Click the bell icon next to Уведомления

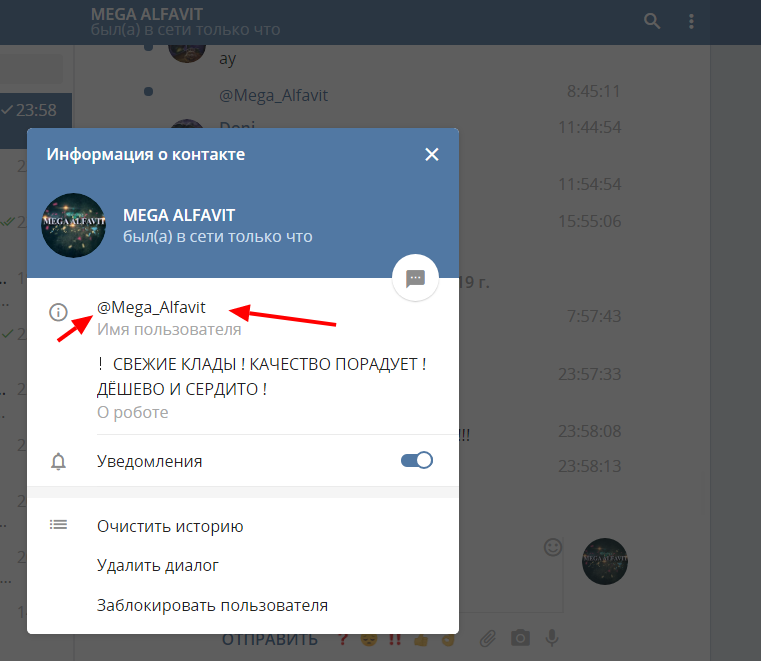(x=58, y=461)
